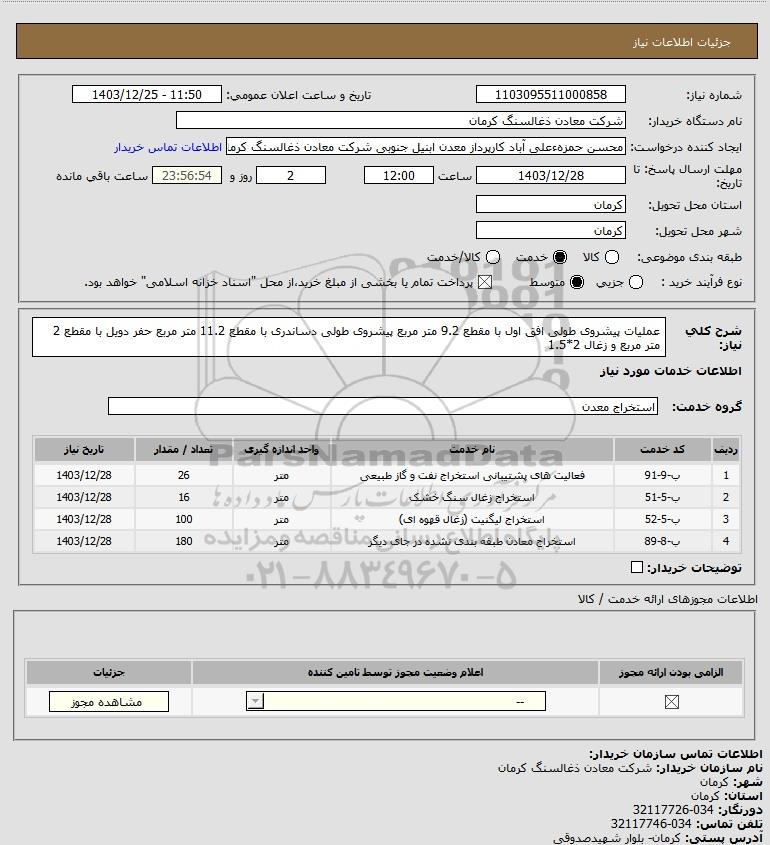The width and height of the screenshot is (770, 845).
Task: Select the خدمت radio button
Action: coord(560,257)
